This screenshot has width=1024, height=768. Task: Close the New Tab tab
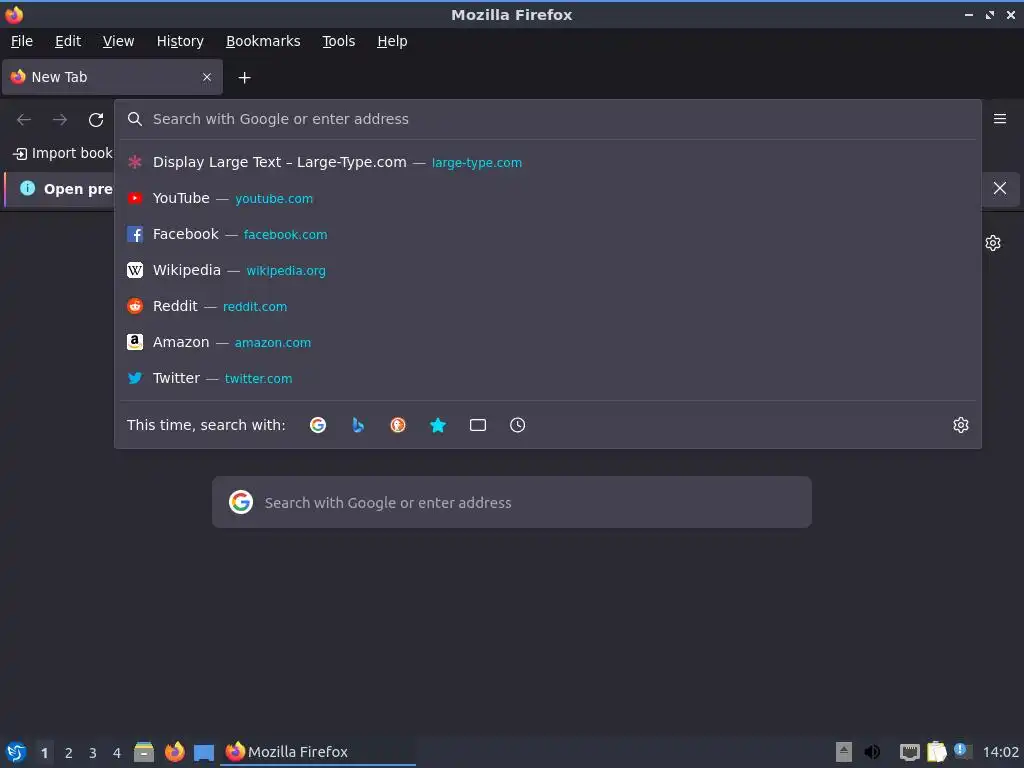207,77
